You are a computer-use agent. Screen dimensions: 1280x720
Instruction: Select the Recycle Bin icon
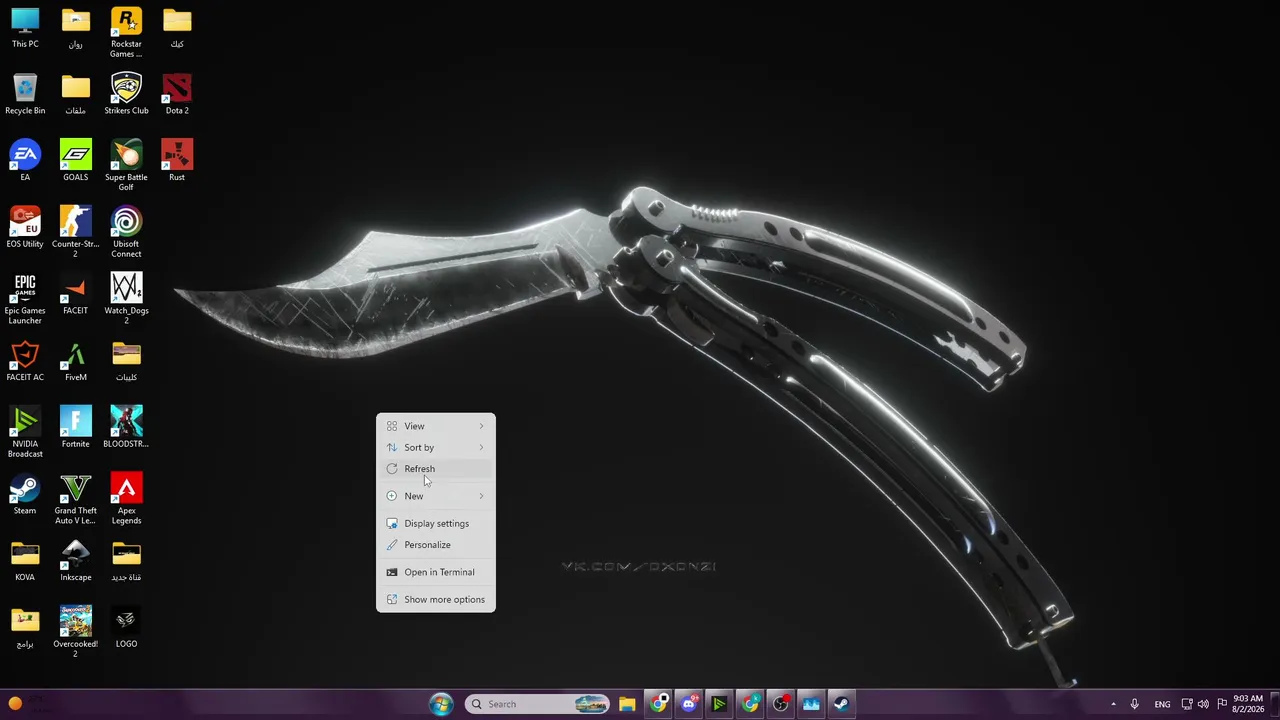(x=25, y=95)
